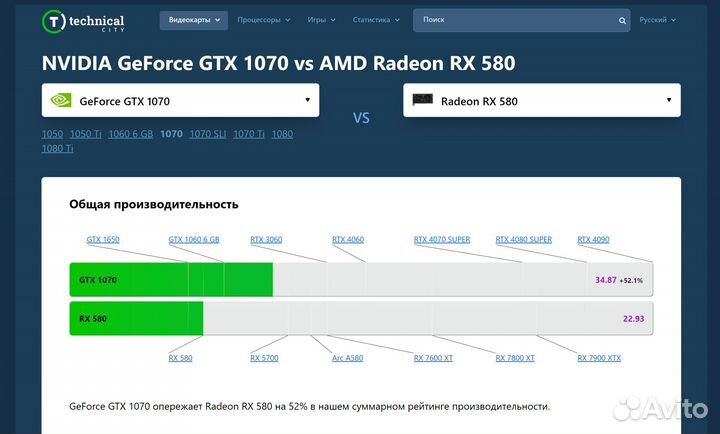Click the search magnifier icon
Screen dimensions: 720x434
622,21
